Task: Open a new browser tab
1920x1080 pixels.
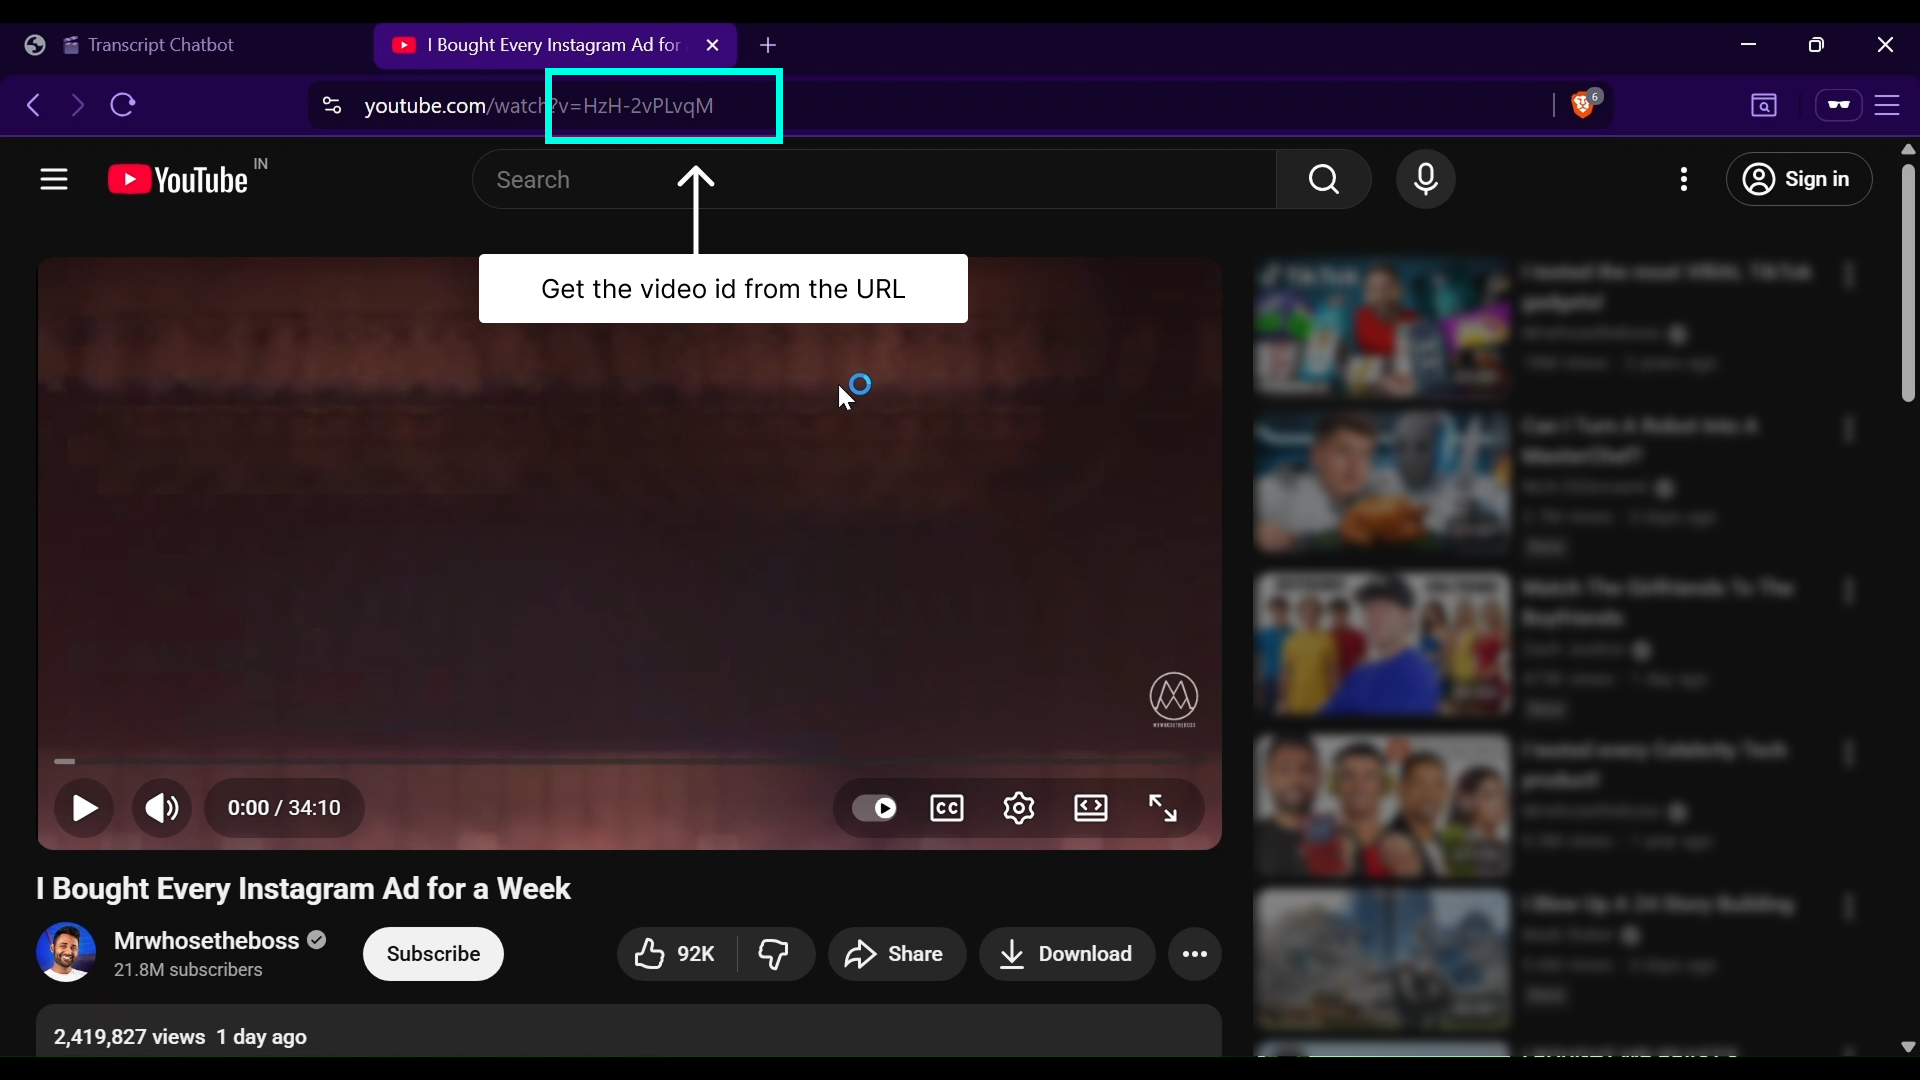Action: click(768, 45)
